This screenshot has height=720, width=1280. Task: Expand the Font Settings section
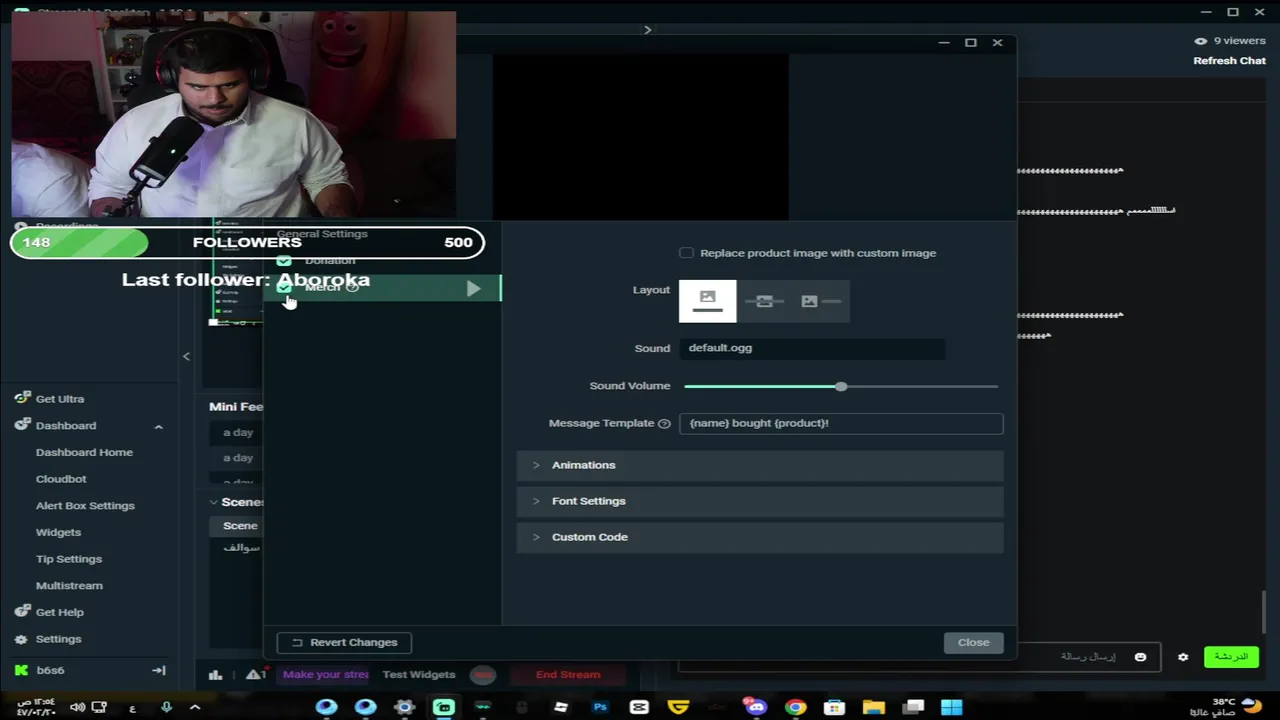pos(760,501)
